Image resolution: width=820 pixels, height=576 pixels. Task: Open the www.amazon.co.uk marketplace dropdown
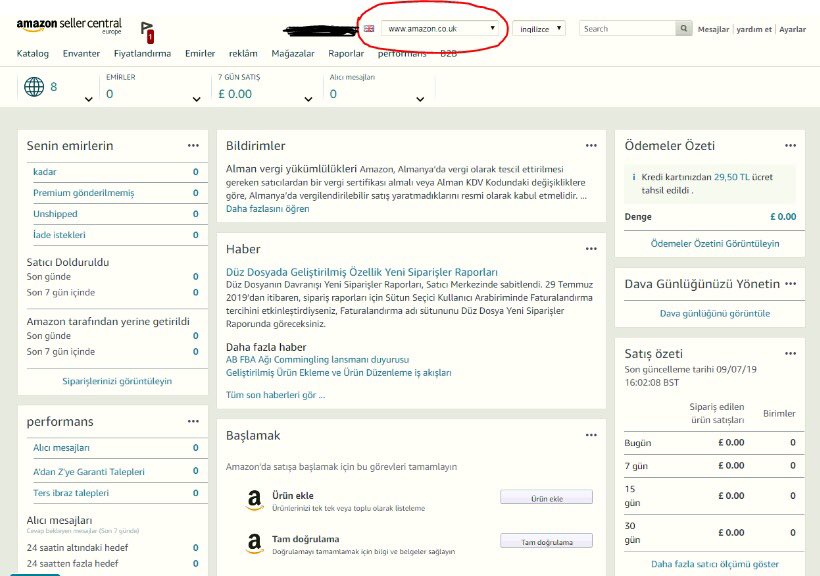[439, 29]
